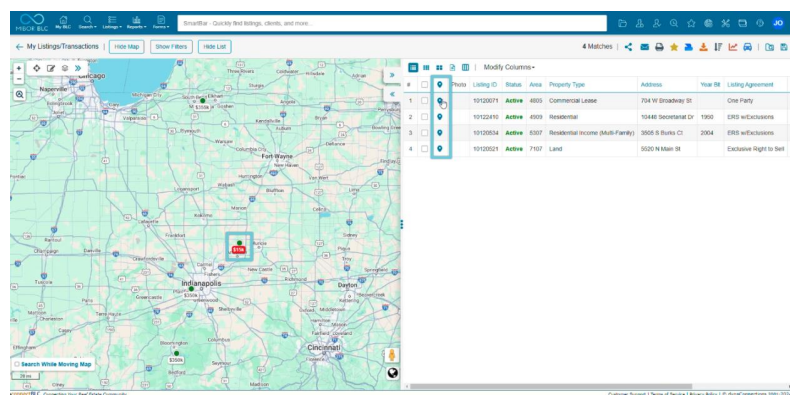Zoom in on the map
The width and height of the screenshot is (805, 404).
click(19, 68)
